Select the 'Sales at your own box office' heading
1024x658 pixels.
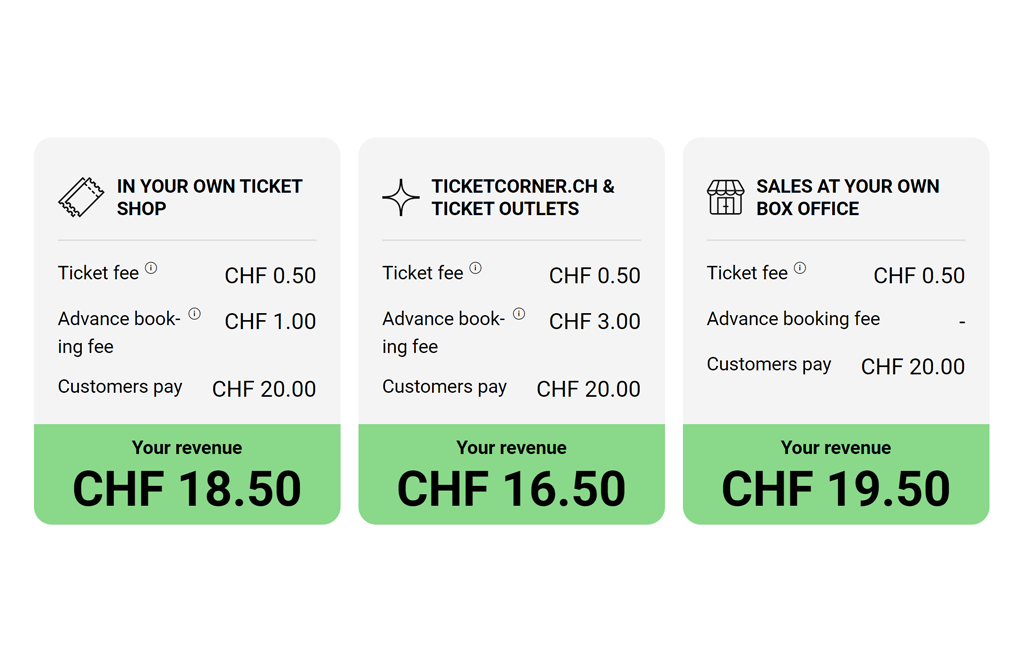(x=848, y=197)
